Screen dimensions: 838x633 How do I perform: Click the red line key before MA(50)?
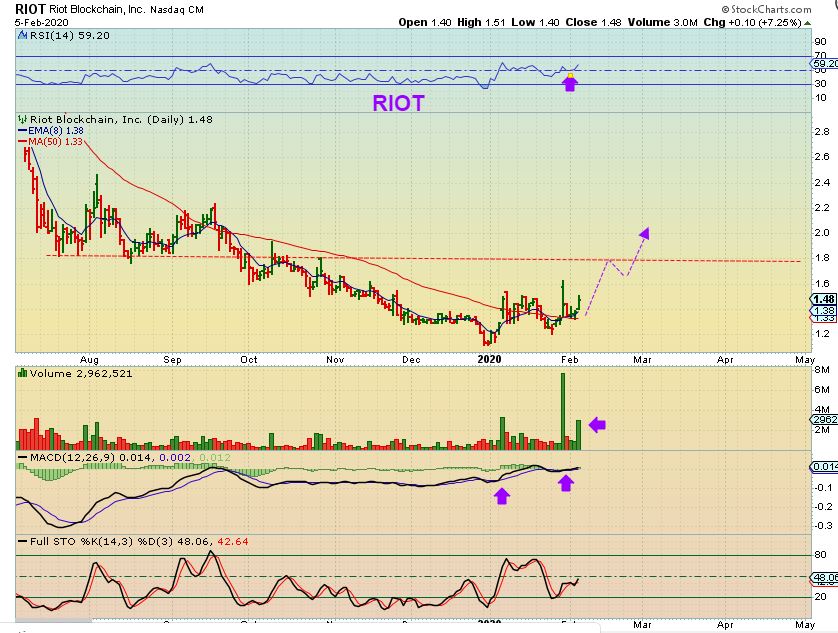[x=22, y=142]
